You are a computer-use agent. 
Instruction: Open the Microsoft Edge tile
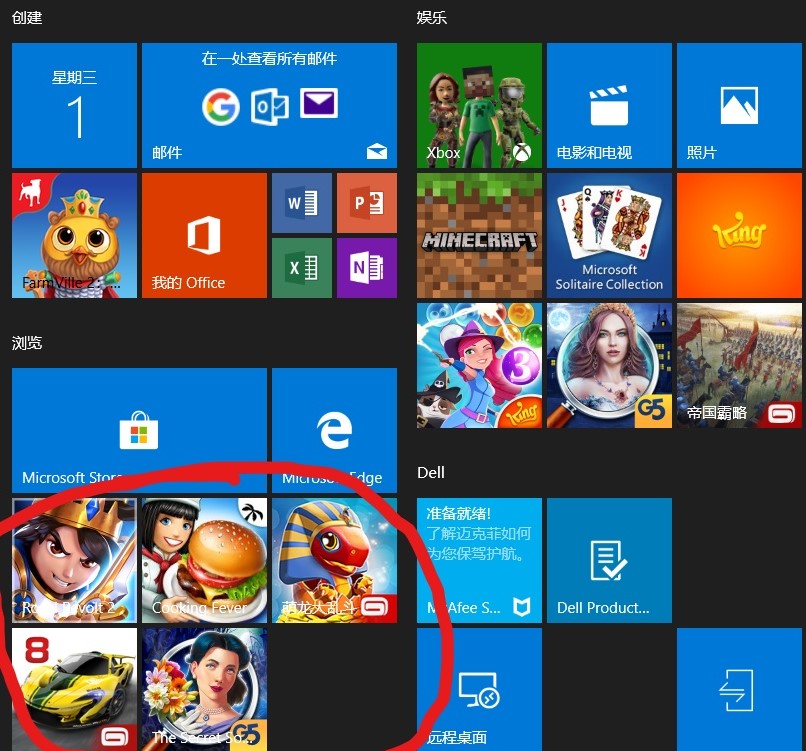tap(334, 430)
